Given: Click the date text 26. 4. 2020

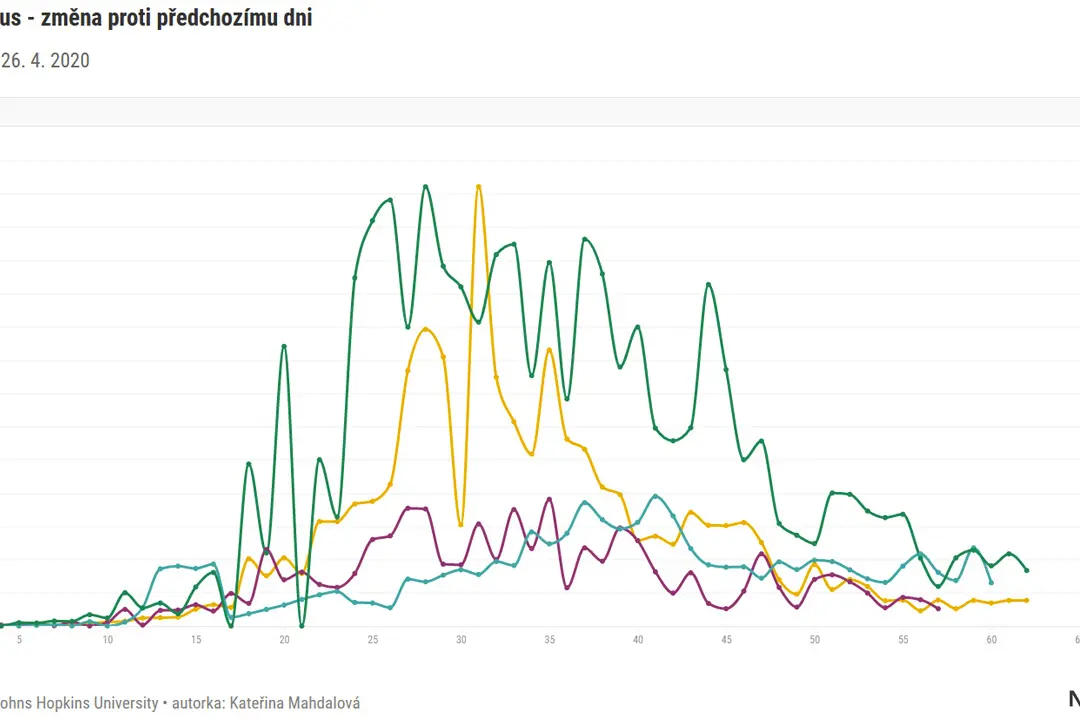Looking at the screenshot, I should (45, 61).
